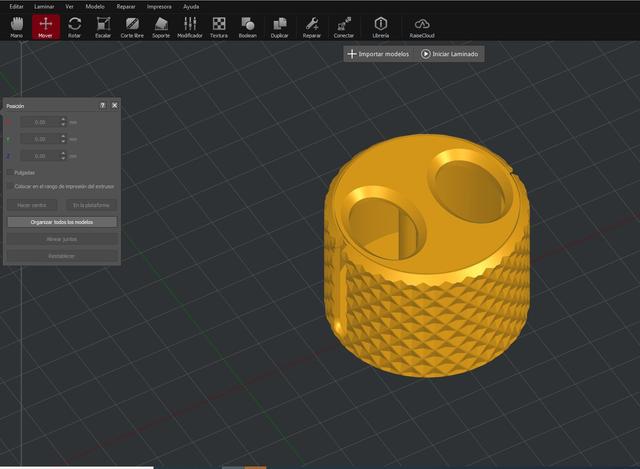Click the help icon in Posición panel
640x469 pixels.
pos(102,105)
